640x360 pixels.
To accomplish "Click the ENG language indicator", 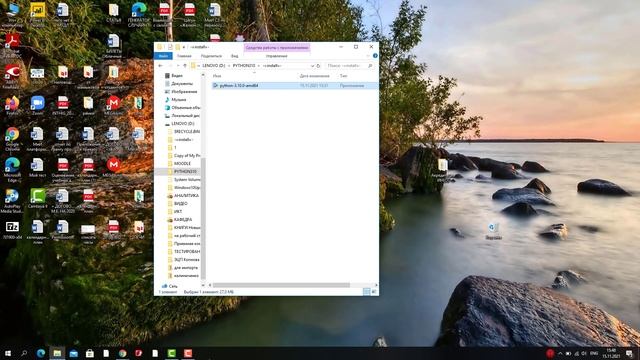I will pos(594,353).
